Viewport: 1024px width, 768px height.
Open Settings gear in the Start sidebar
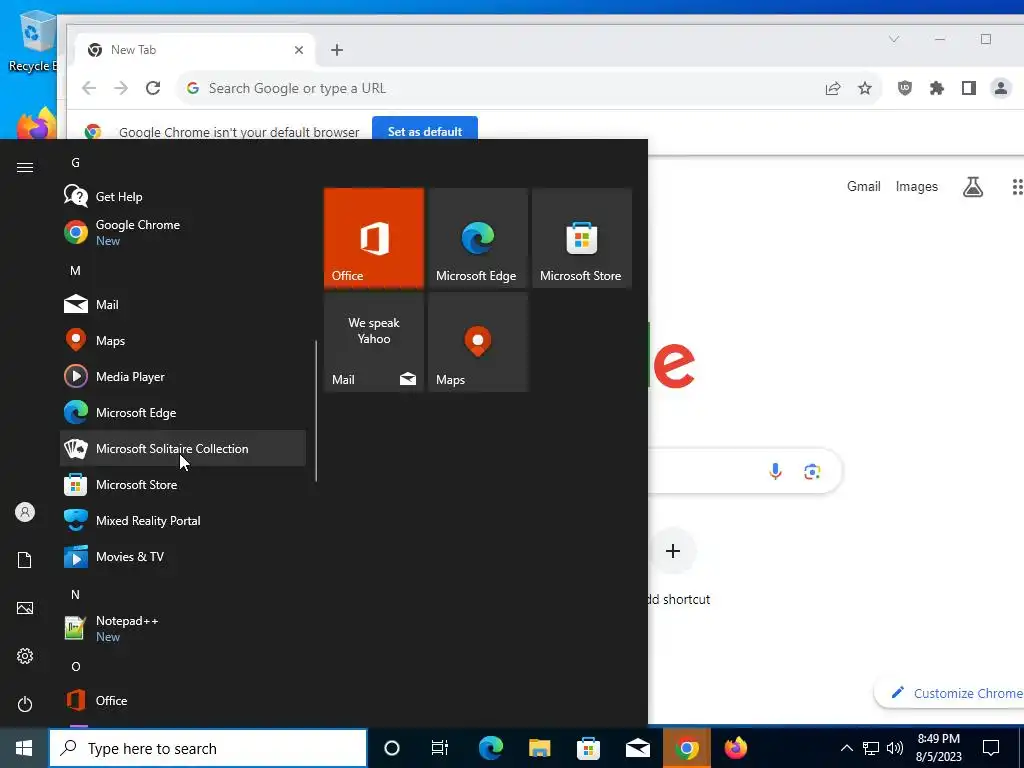(x=25, y=656)
